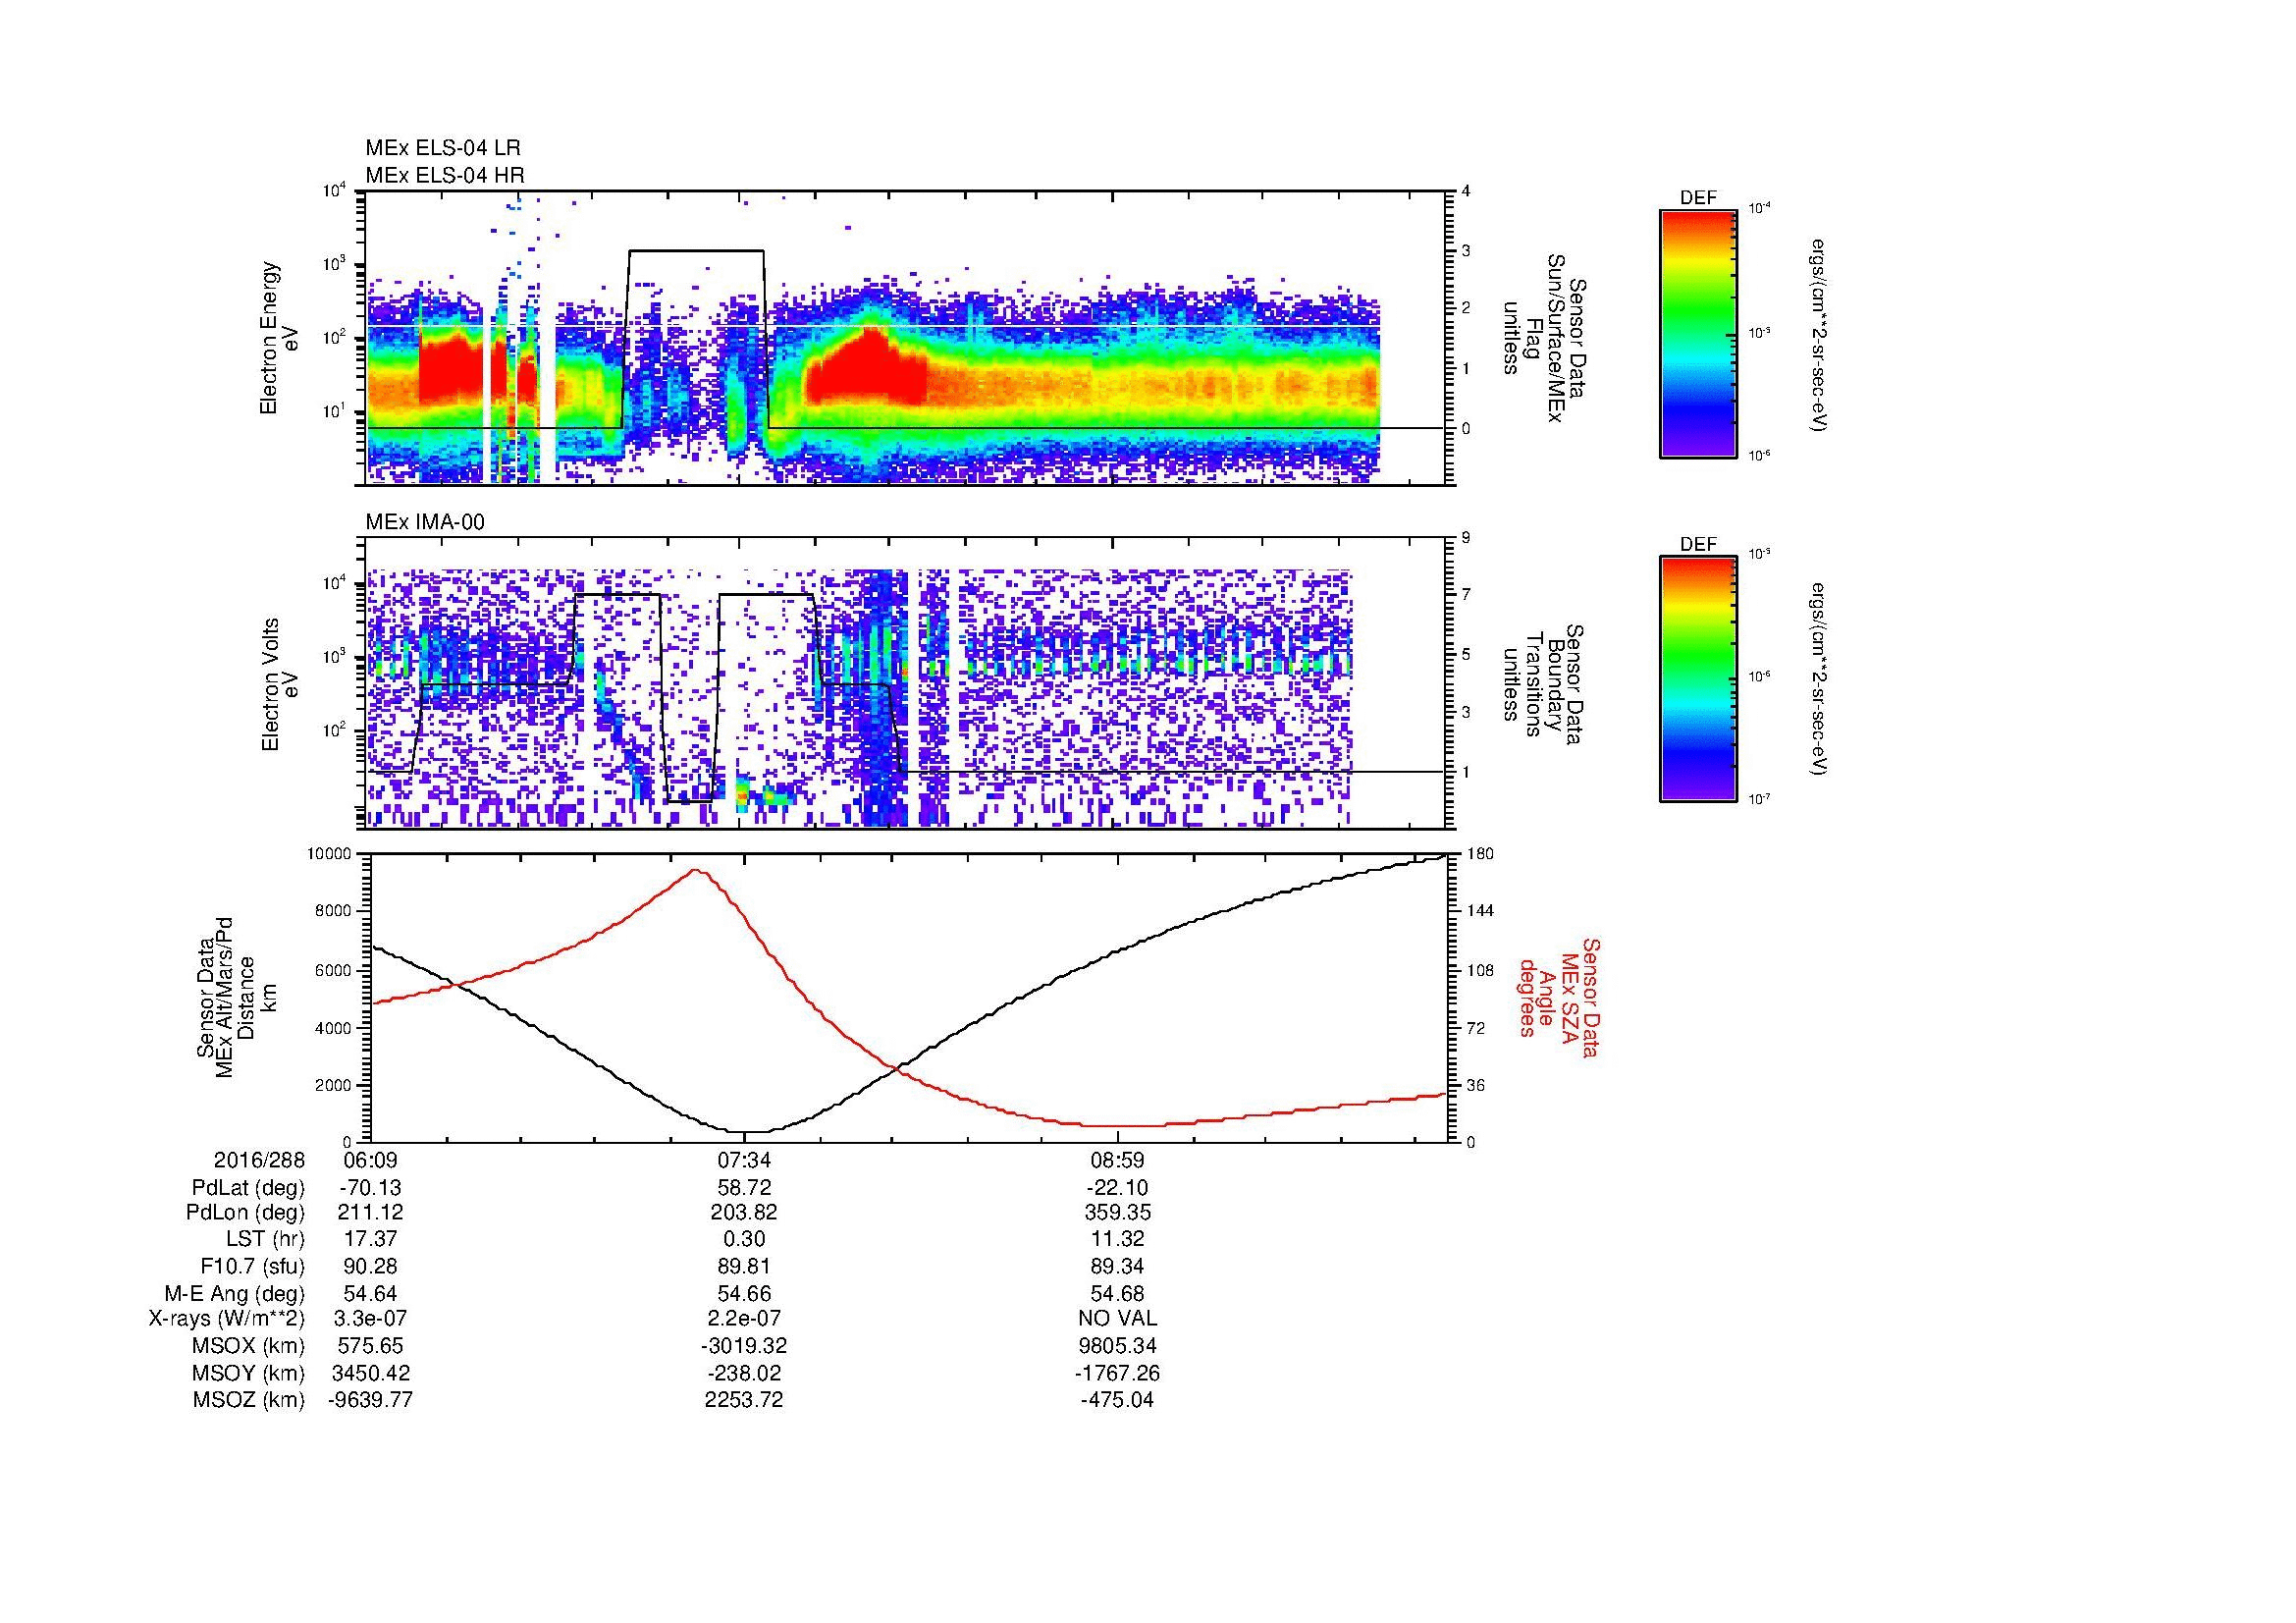This screenshot has height=1623, width=2296.
Task: Click the MSOY value '-1767.26'
Action: [x=1117, y=1373]
